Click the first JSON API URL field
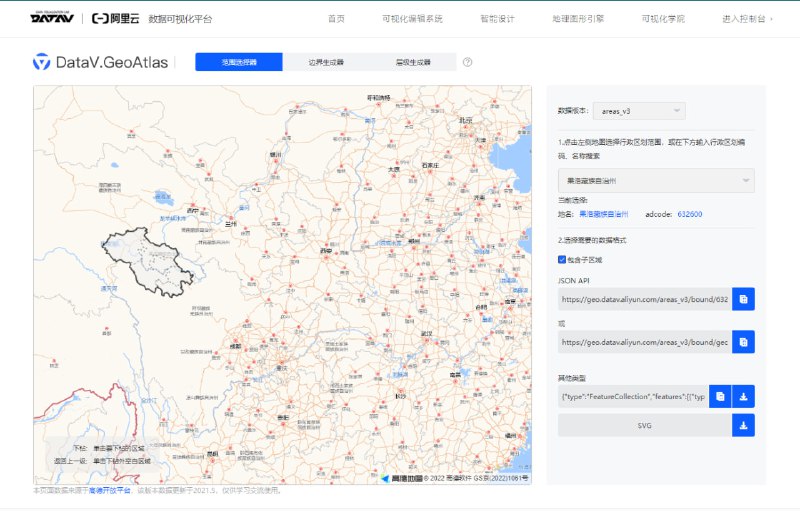This screenshot has height=511, width=800. click(645, 299)
